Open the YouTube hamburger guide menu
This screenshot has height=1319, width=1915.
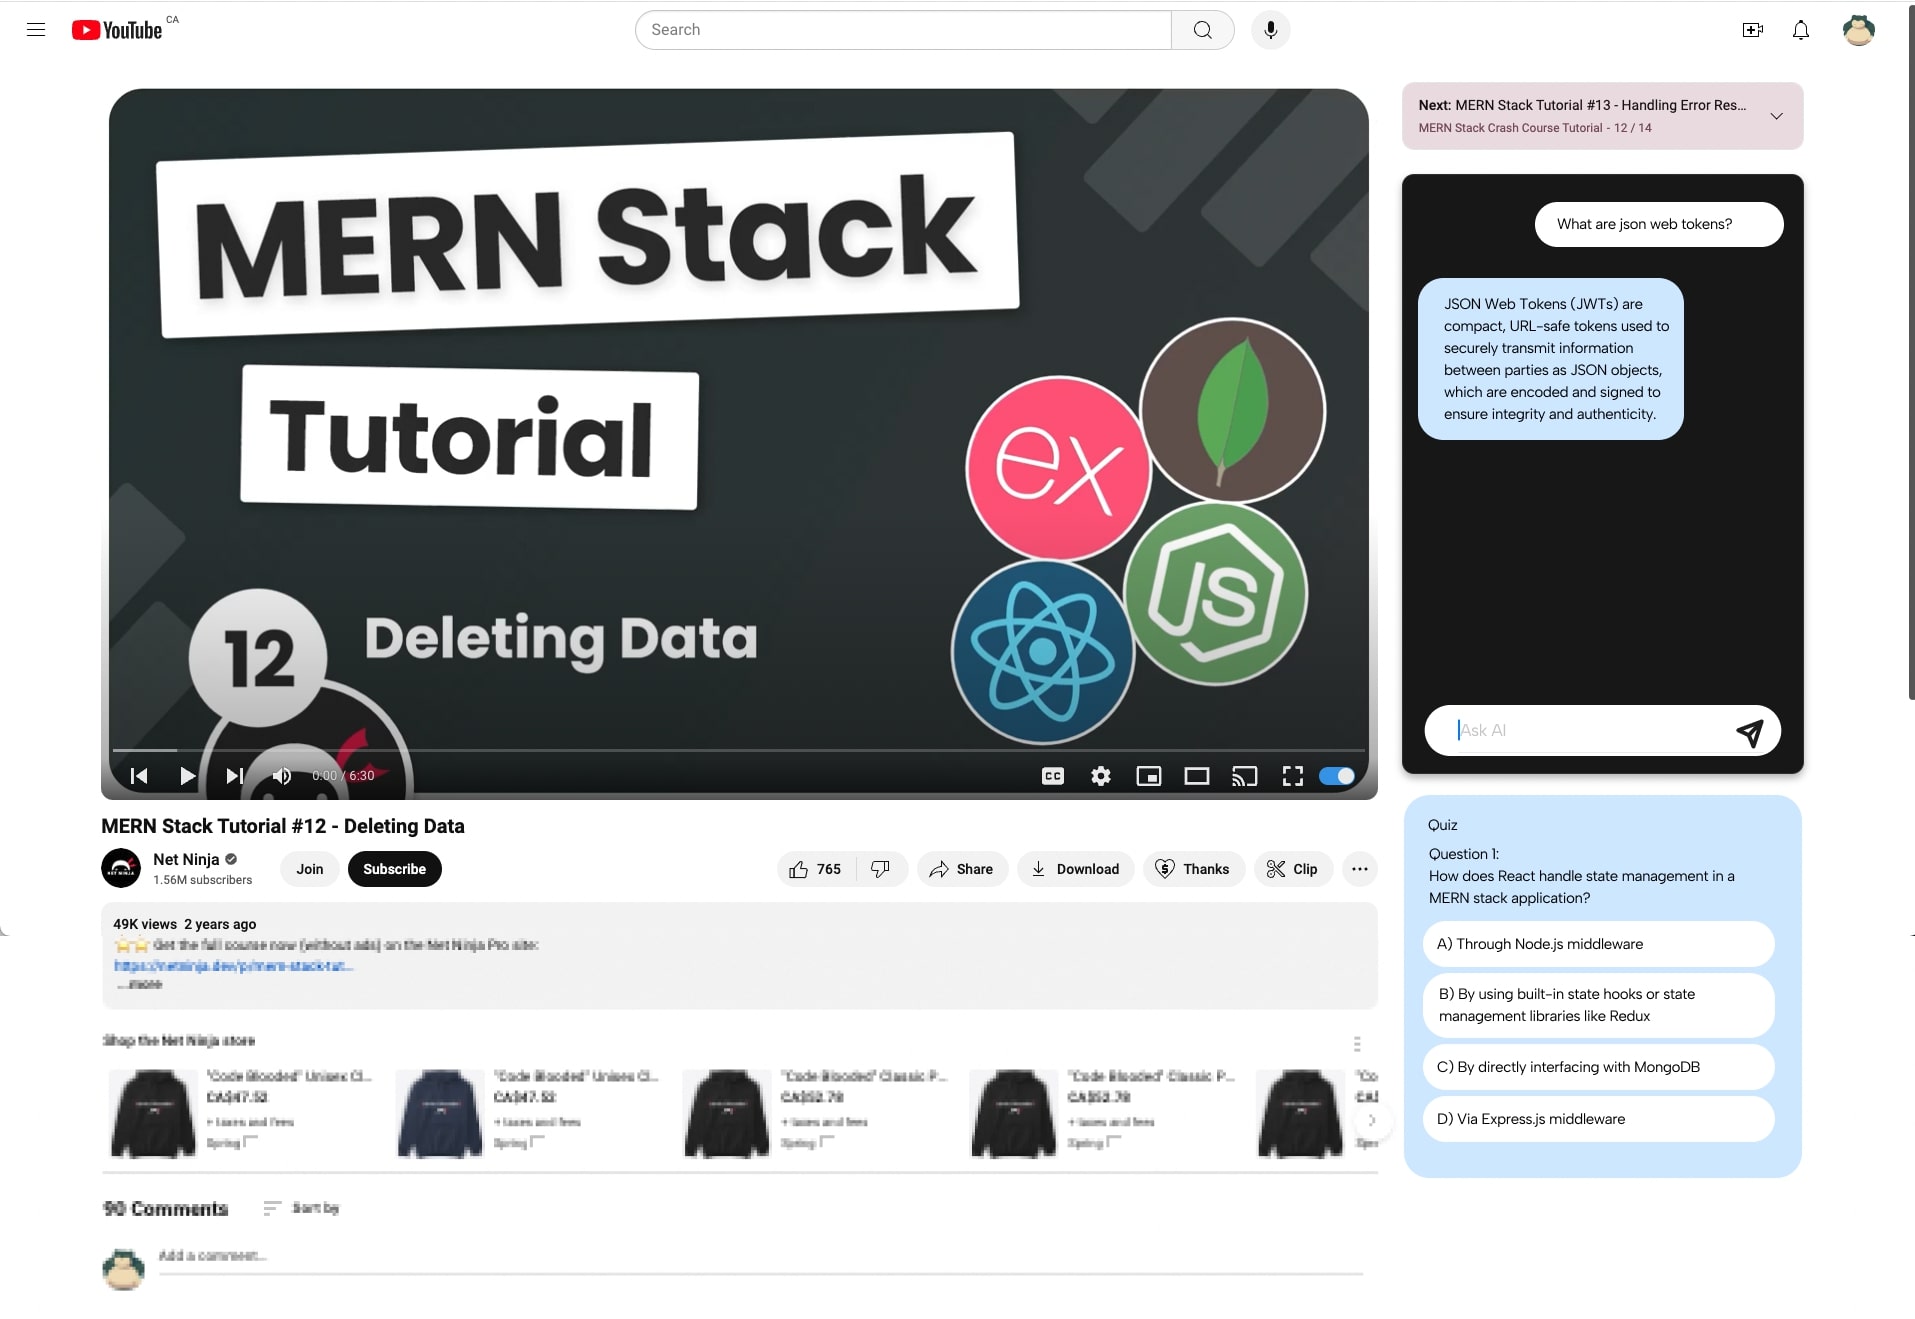pos(36,30)
